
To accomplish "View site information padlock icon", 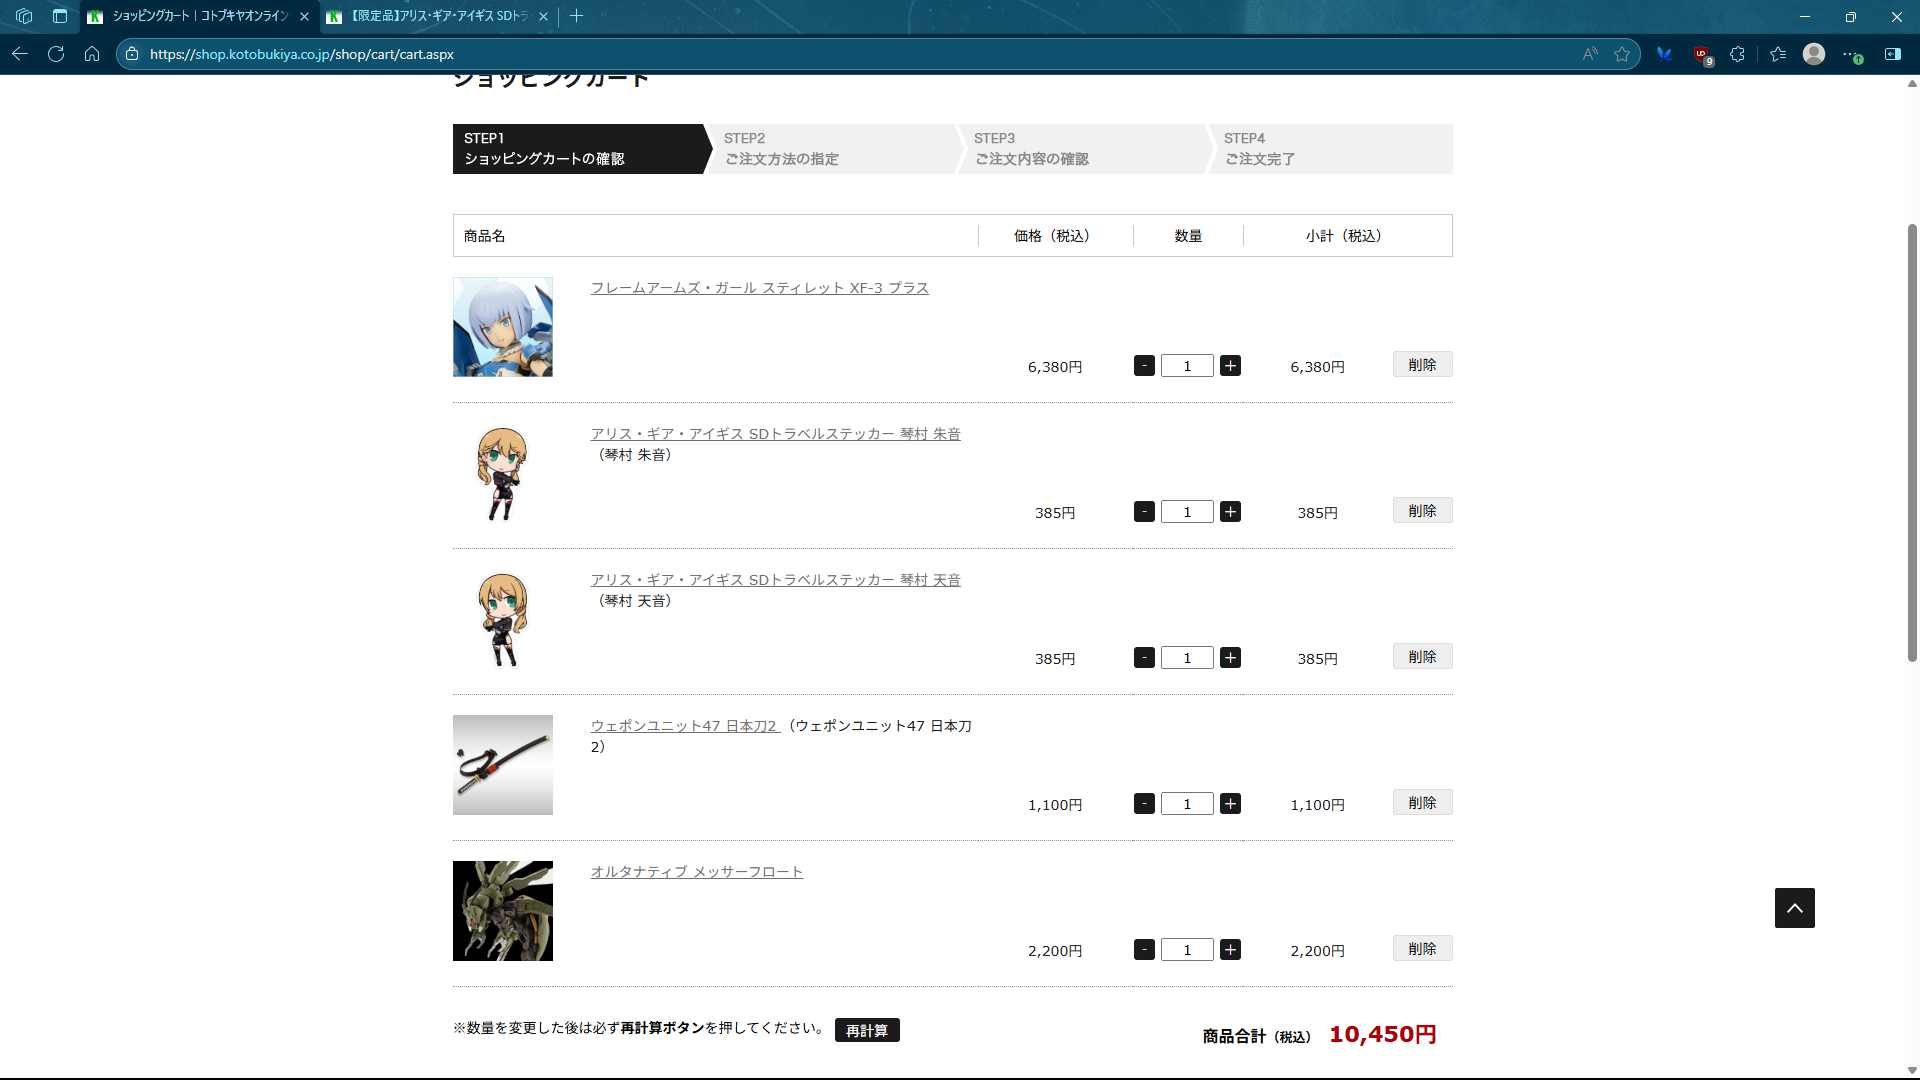I will (132, 54).
